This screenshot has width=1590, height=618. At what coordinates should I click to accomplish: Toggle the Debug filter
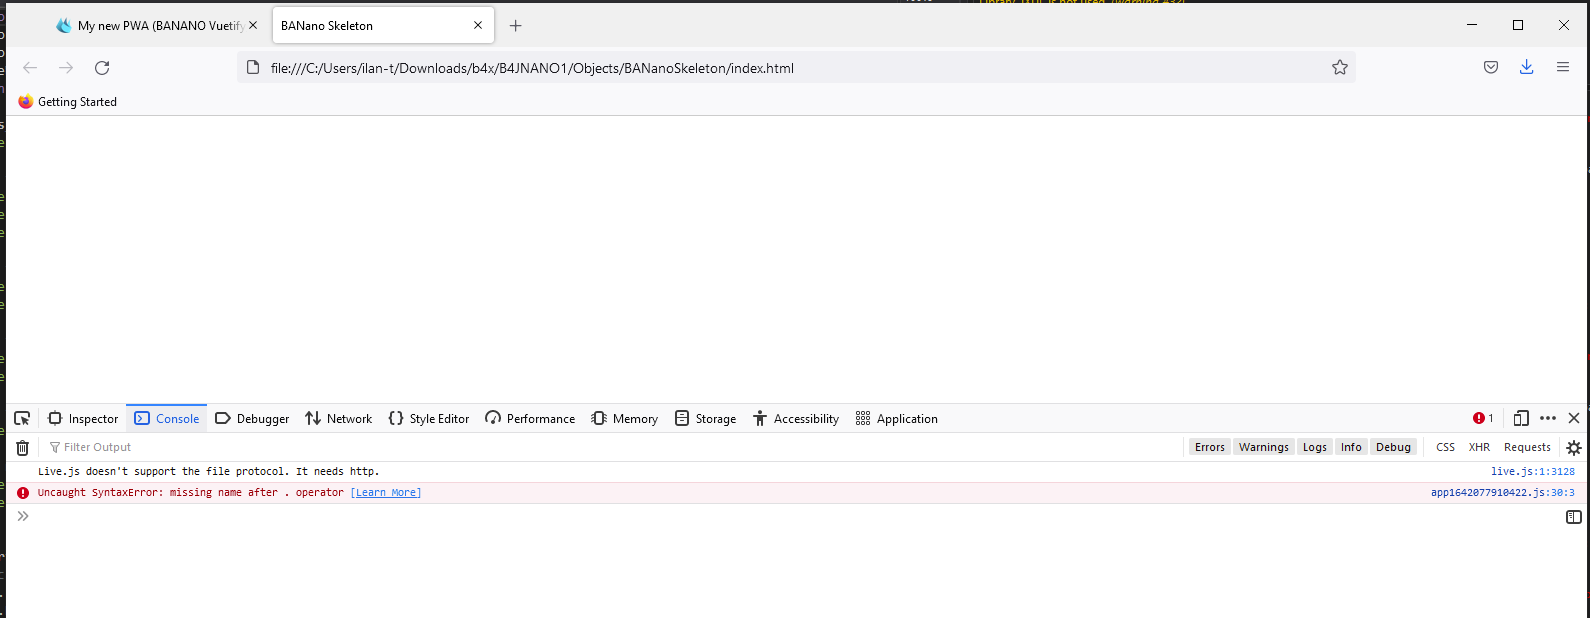1393,447
